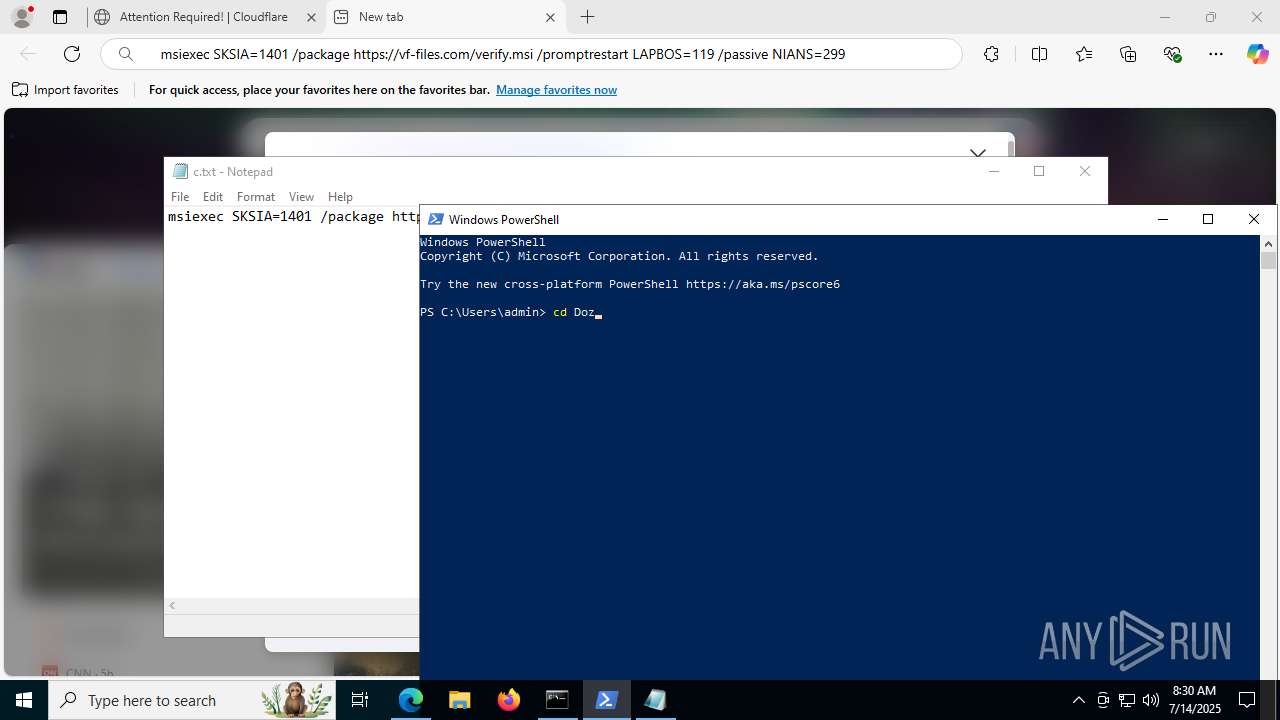This screenshot has height=720, width=1280.
Task: Maximize the Notepad window
Action: point(1039,171)
